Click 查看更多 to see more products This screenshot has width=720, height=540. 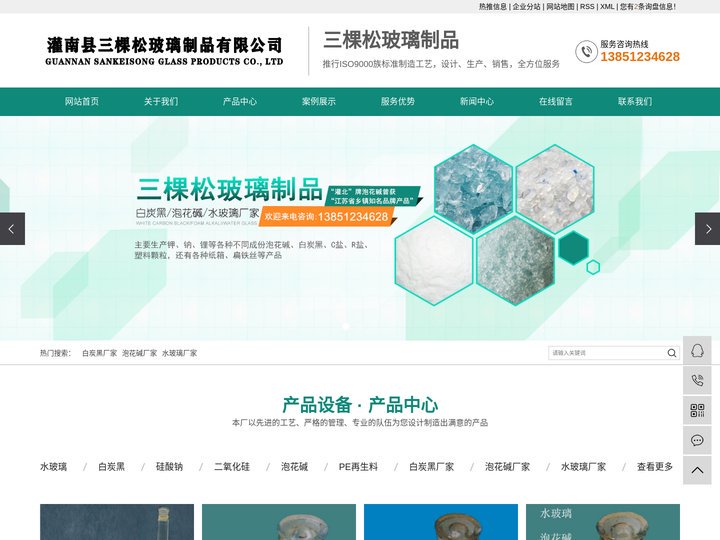[655, 467]
